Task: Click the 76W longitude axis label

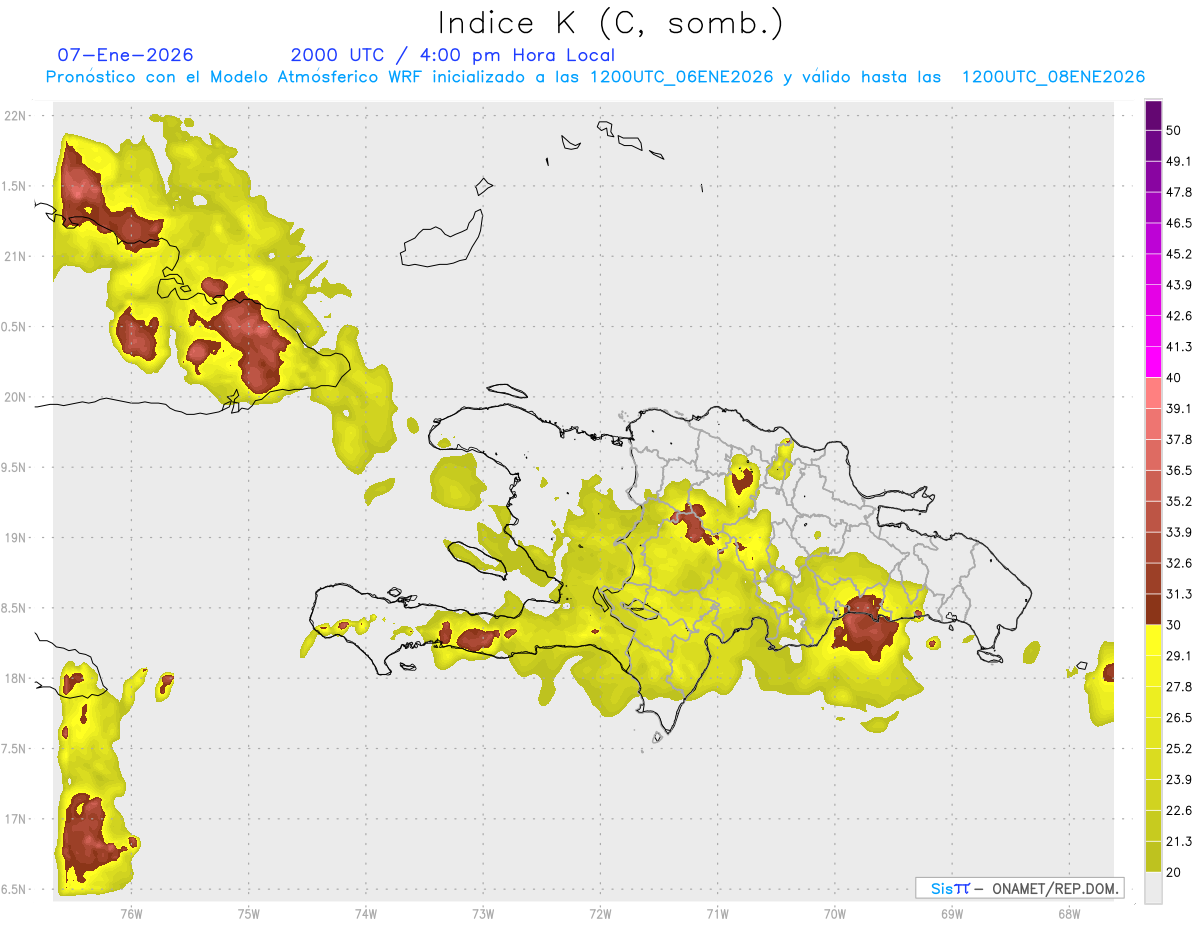Action: click(131, 913)
